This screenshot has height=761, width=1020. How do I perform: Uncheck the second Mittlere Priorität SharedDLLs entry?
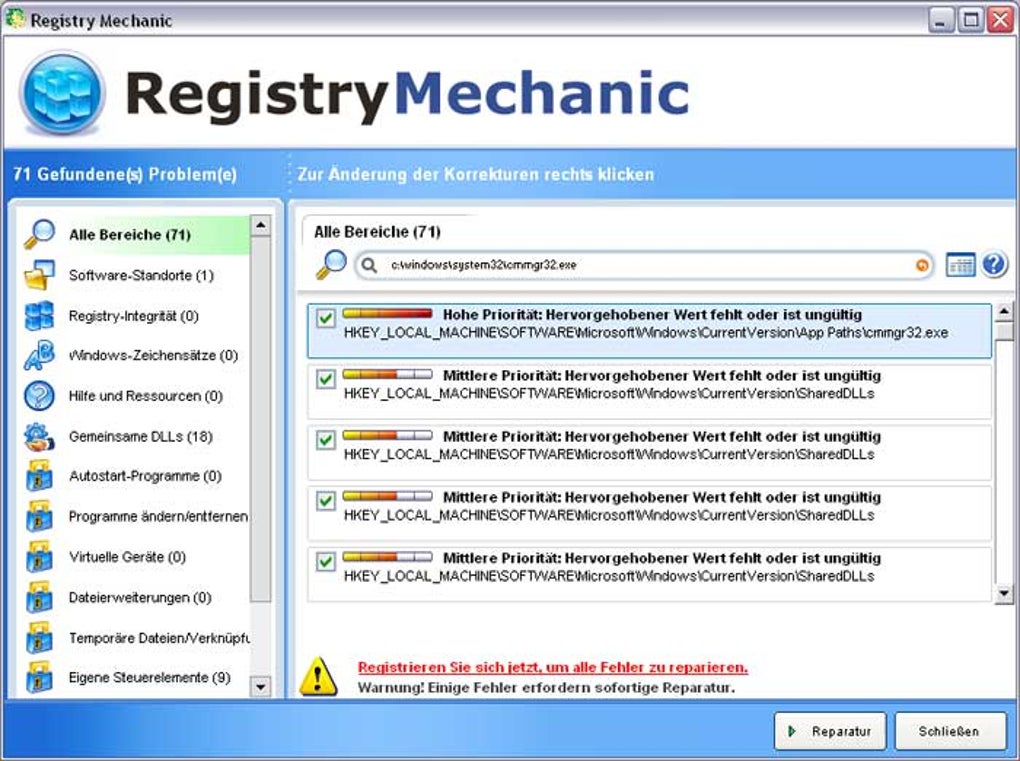pyautogui.click(x=326, y=440)
